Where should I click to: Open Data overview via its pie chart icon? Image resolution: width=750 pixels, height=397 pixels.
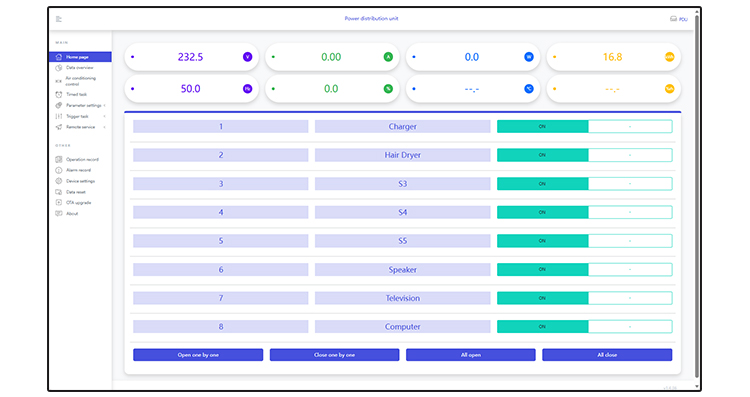click(59, 68)
